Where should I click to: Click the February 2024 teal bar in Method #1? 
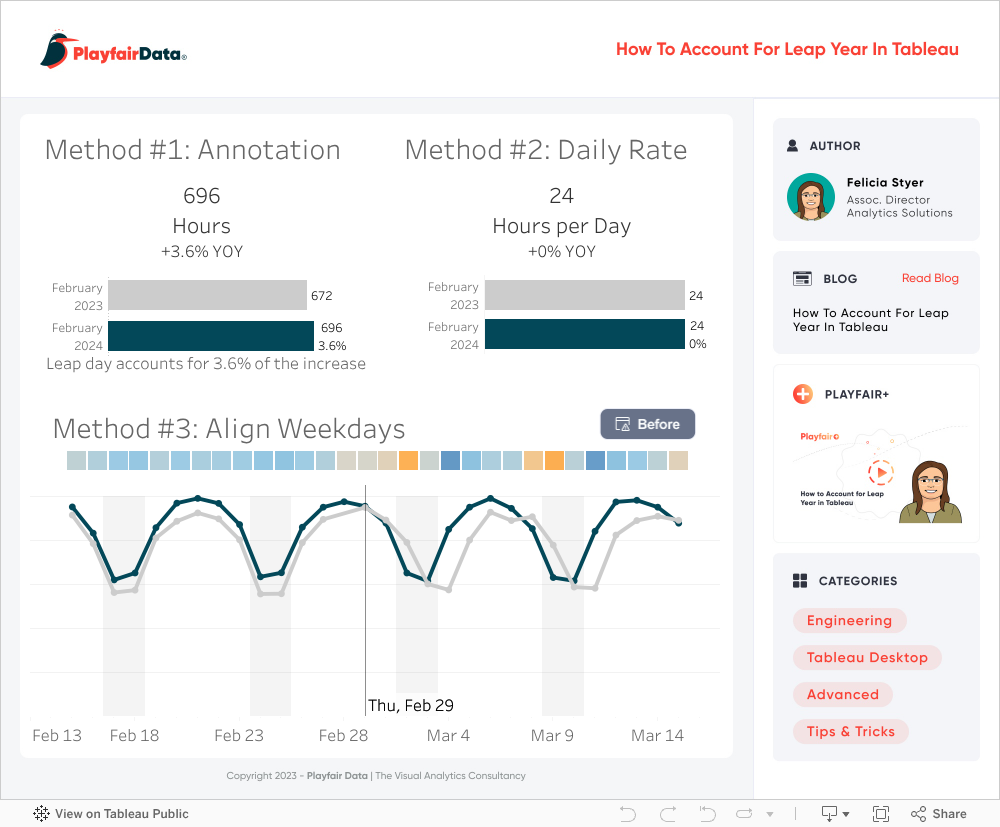tap(211, 336)
